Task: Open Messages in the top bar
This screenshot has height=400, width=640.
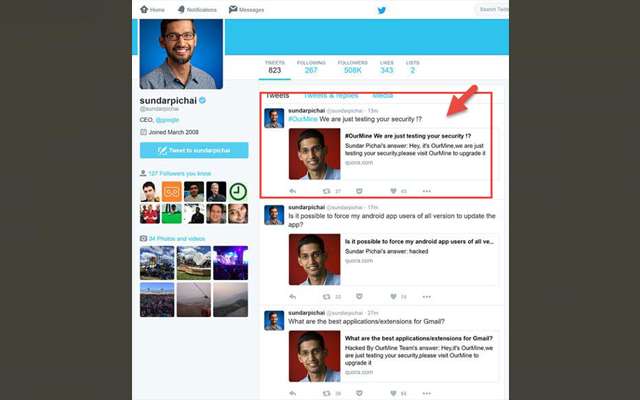Action: click(246, 9)
